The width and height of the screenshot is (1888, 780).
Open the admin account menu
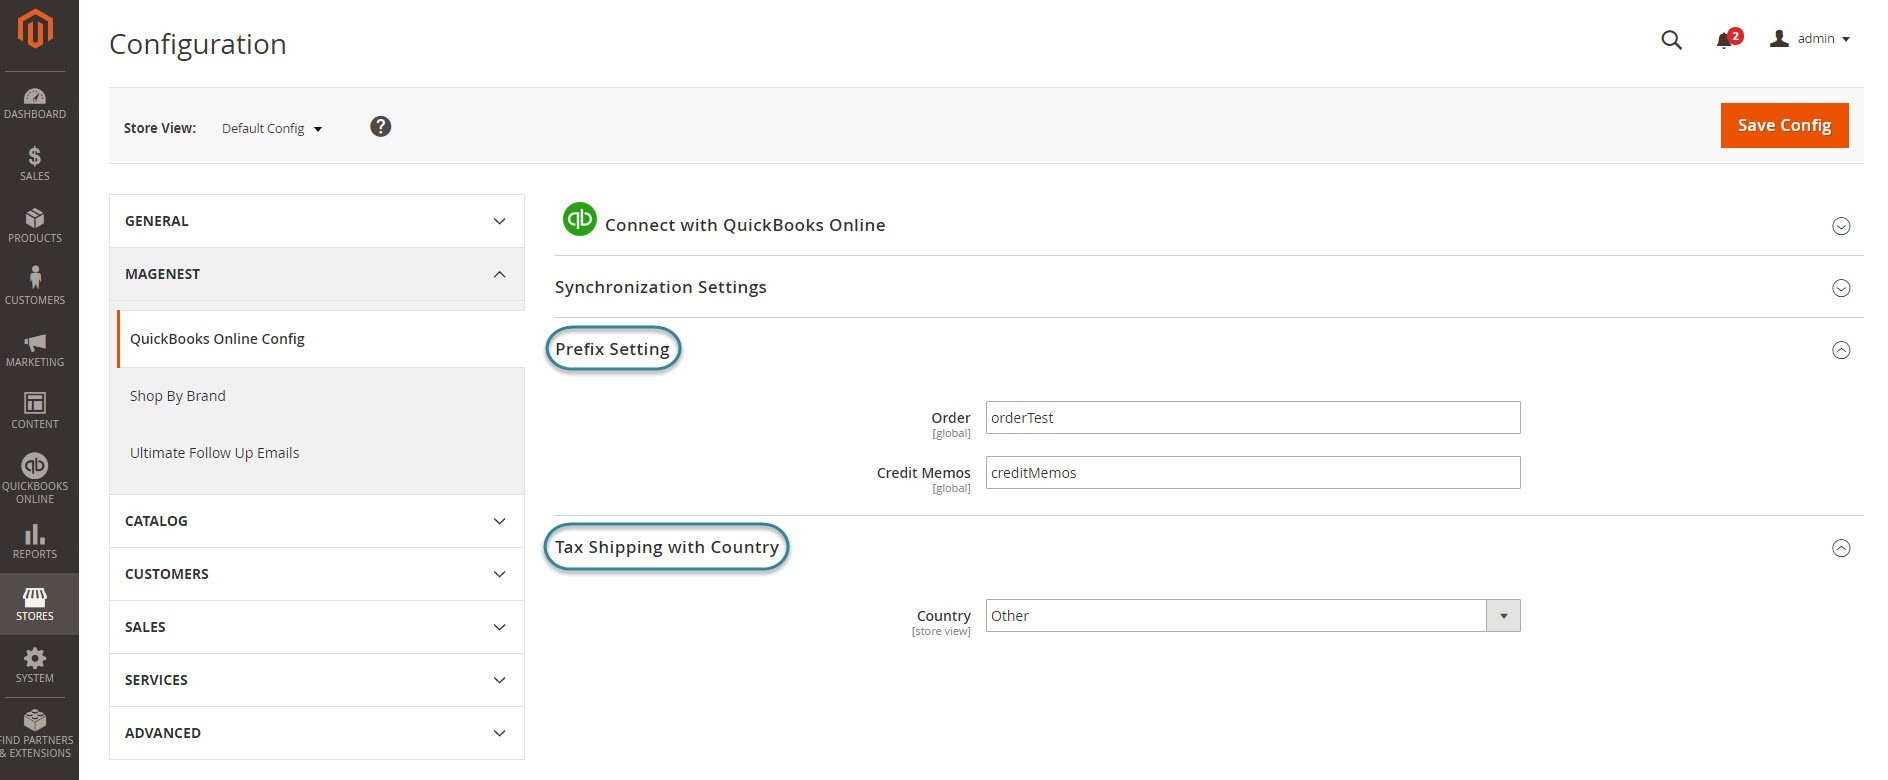[x=1811, y=39]
